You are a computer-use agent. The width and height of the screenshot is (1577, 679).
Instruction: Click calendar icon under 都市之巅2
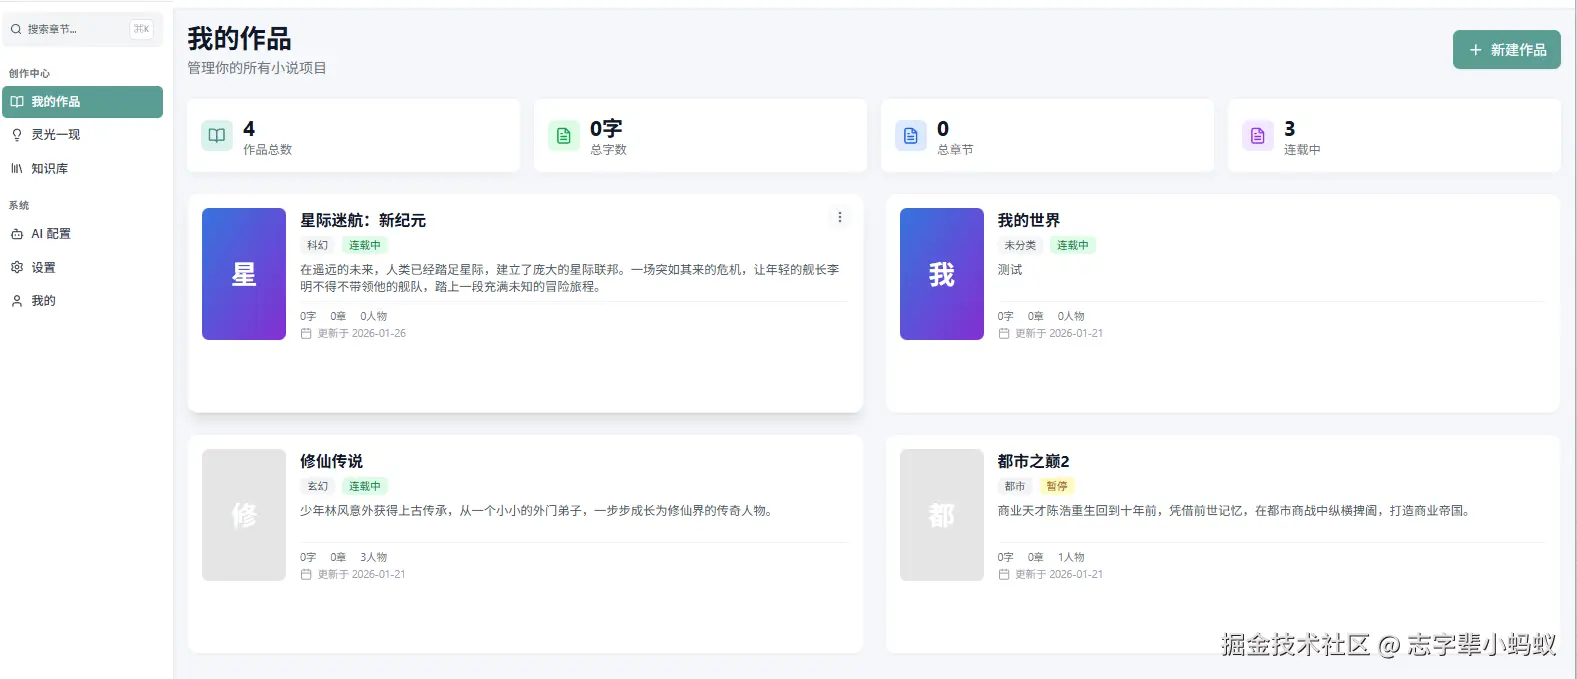(x=1004, y=575)
